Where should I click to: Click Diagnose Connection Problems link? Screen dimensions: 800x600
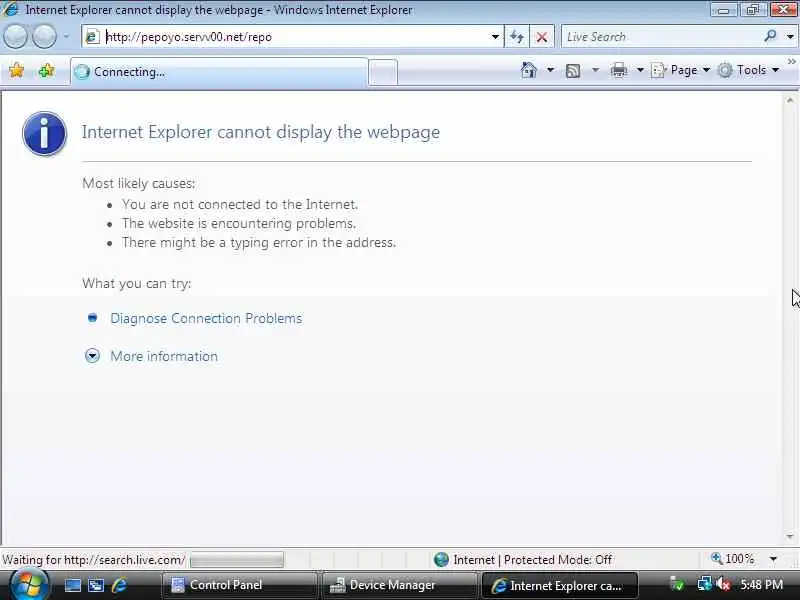pos(206,318)
